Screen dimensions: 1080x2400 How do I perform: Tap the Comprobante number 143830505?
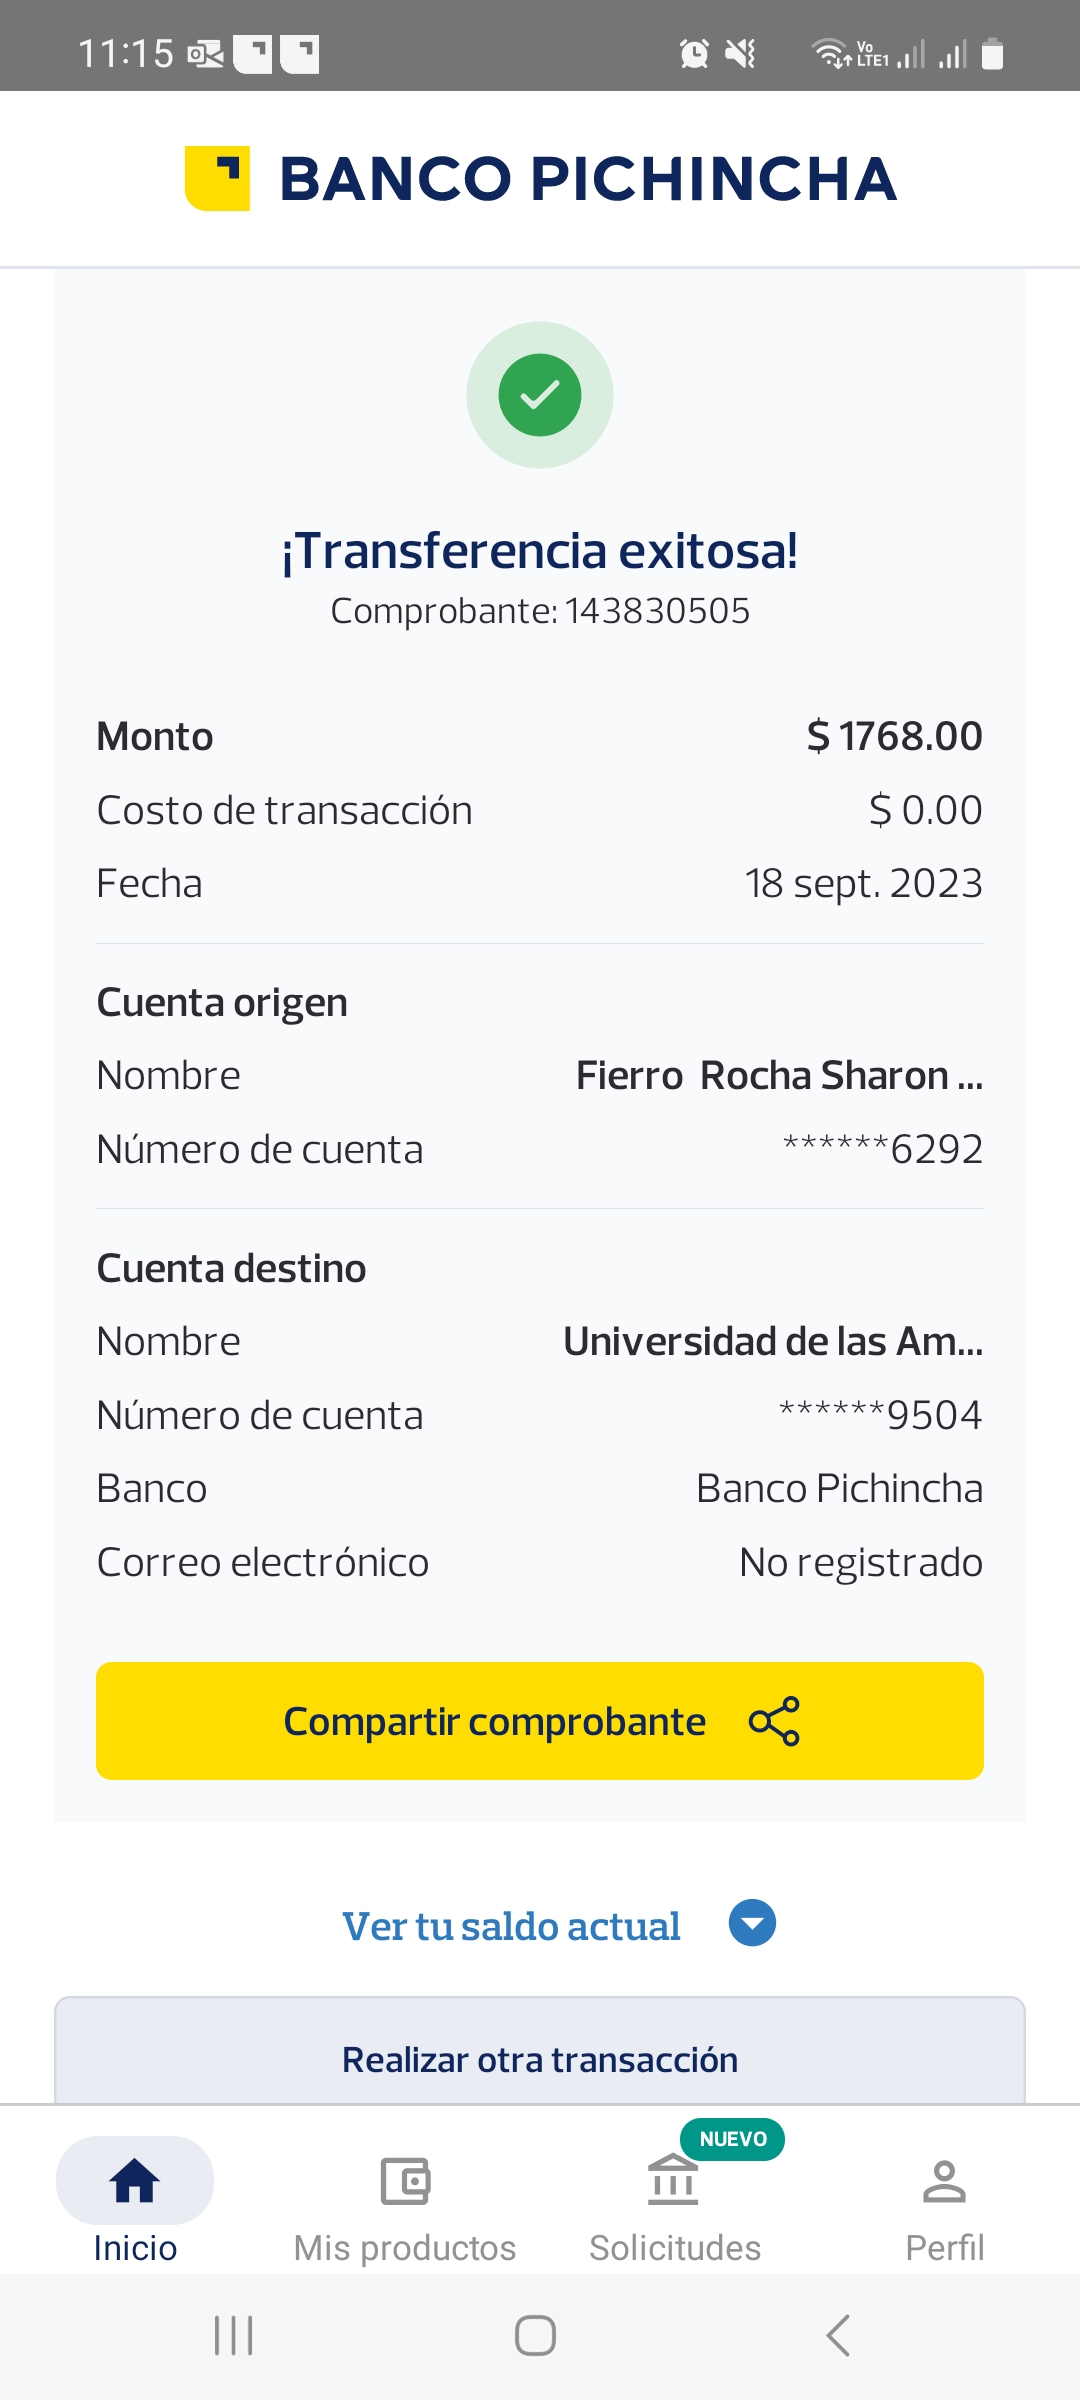(x=656, y=611)
